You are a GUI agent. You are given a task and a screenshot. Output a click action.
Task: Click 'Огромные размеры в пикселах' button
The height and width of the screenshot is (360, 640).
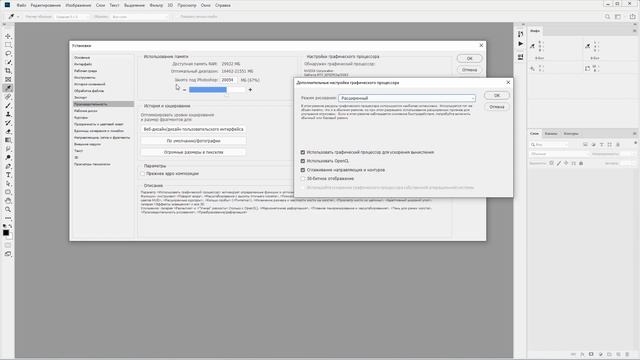(x=193, y=152)
